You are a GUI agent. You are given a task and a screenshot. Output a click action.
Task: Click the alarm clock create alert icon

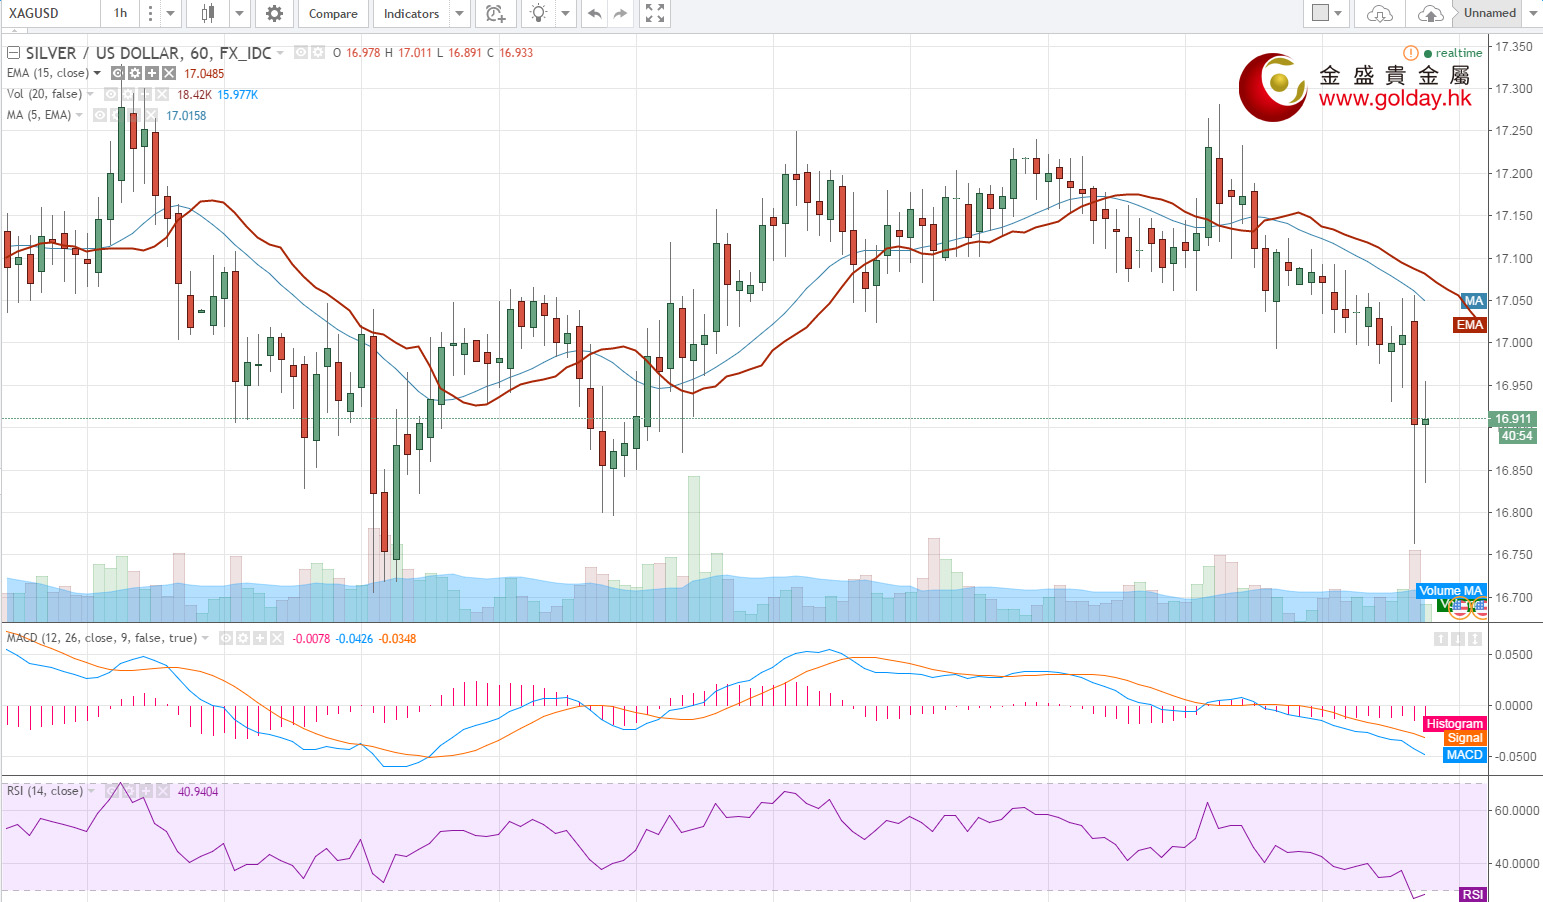(495, 14)
